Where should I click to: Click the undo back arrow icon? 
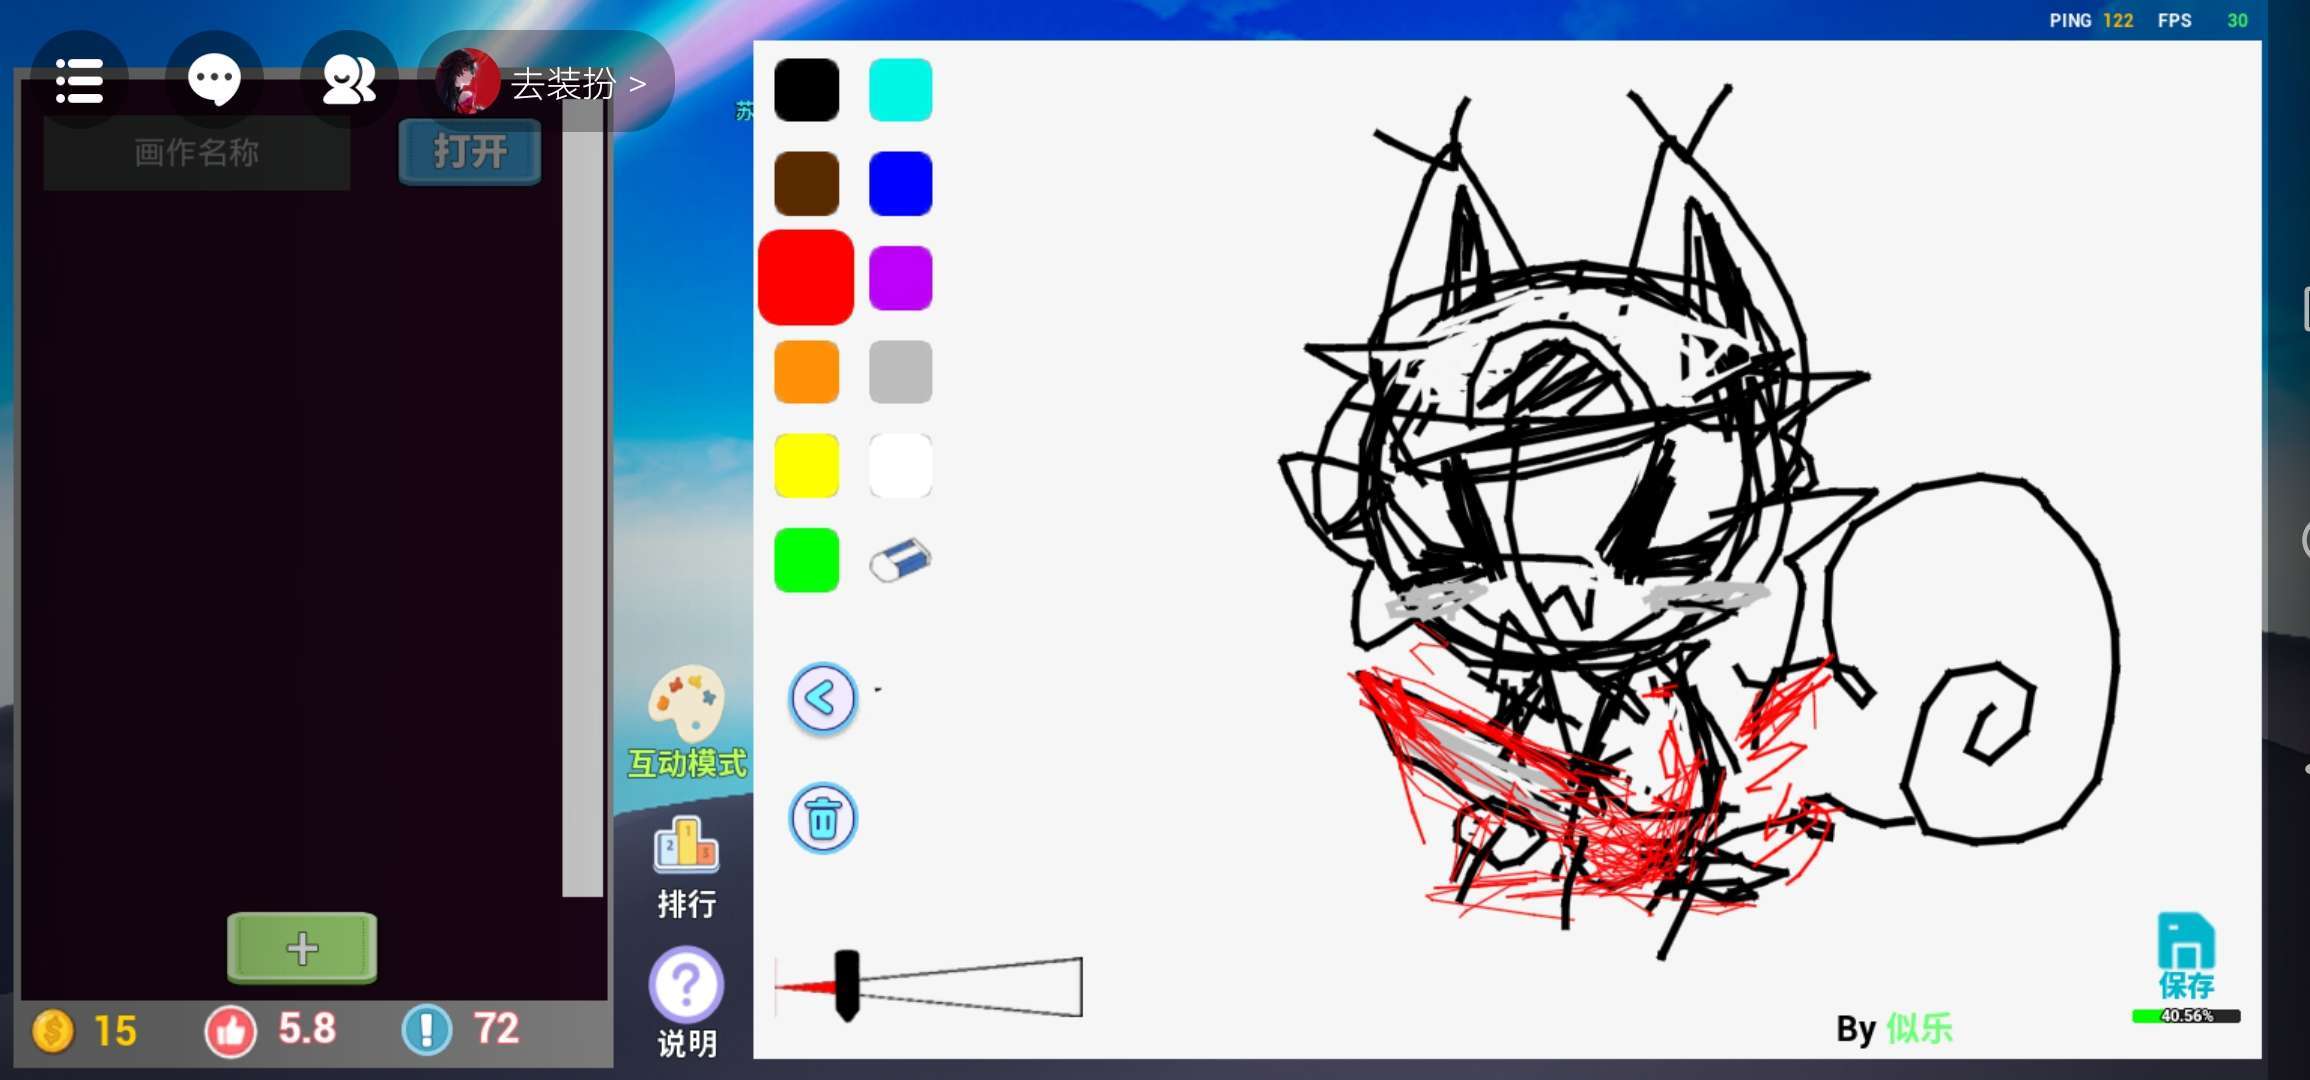tap(823, 698)
